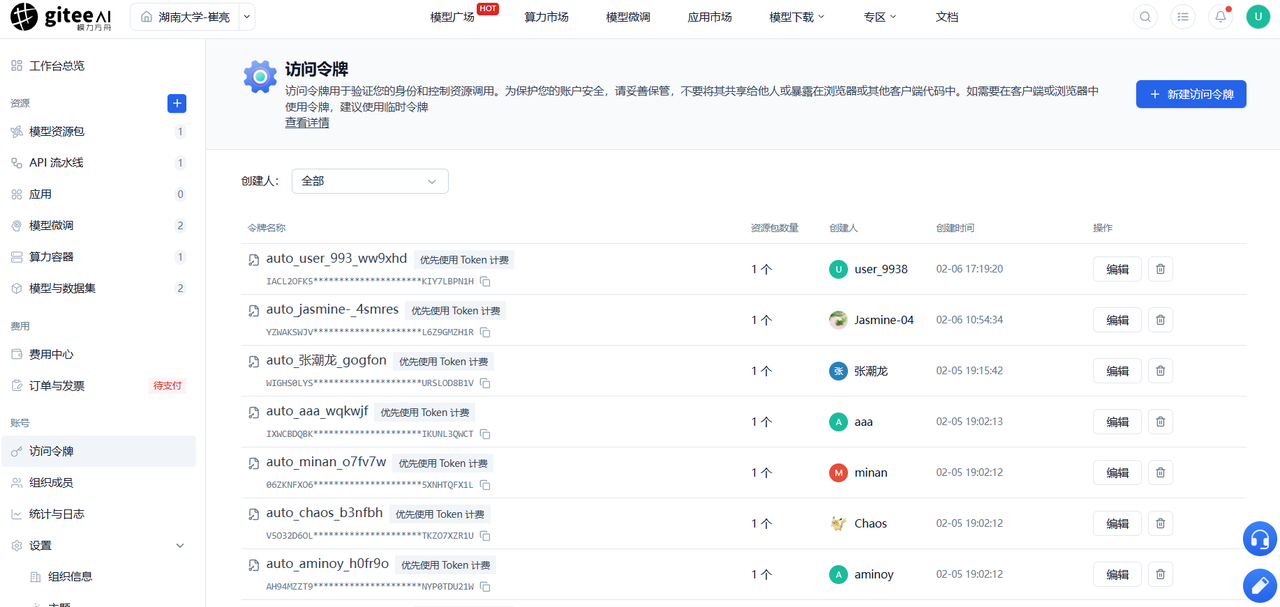Open the headset customer support button

(x=1260, y=539)
